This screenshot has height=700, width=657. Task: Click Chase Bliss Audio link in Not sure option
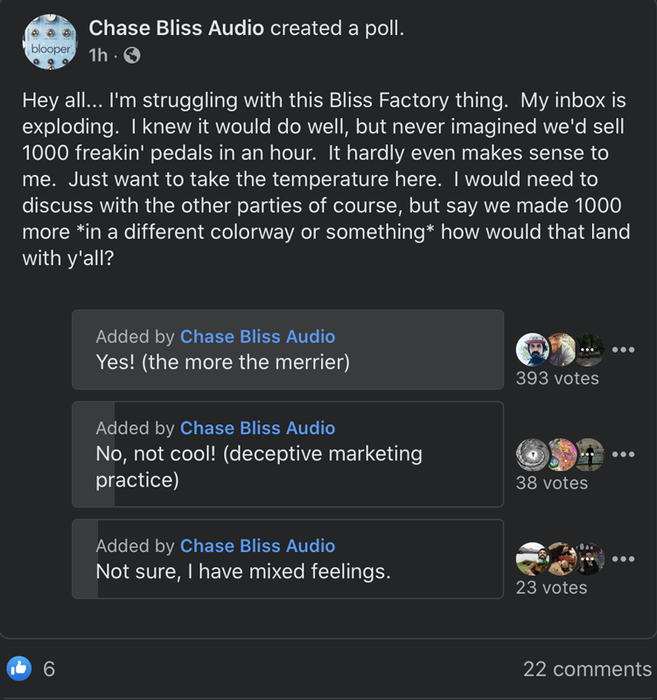257,546
